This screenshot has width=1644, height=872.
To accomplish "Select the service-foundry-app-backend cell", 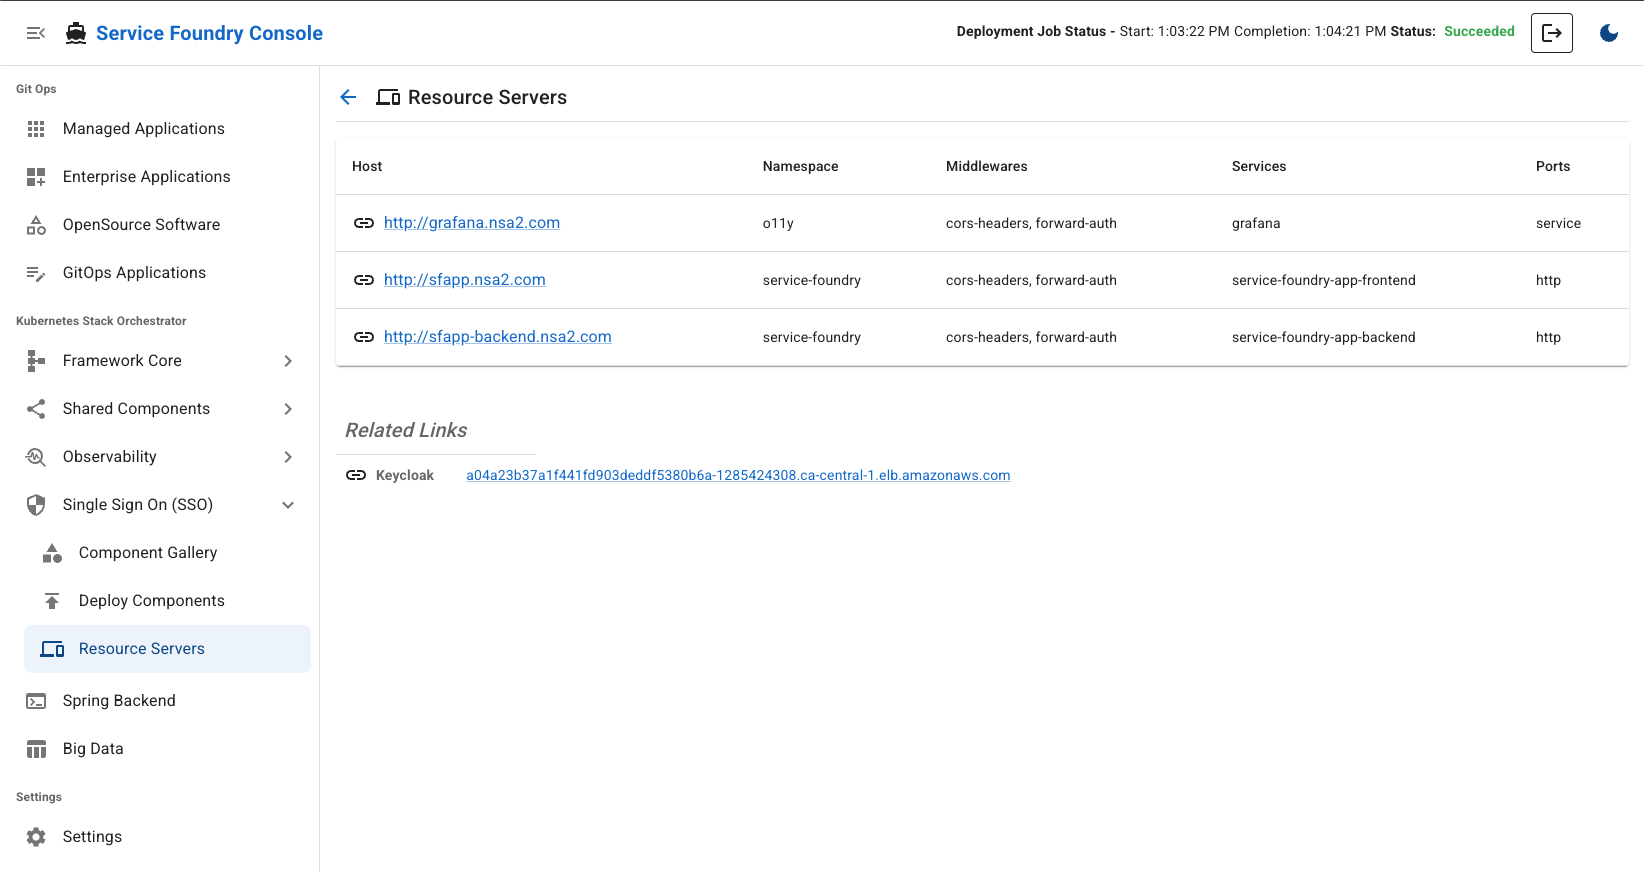I will pyautogui.click(x=1323, y=337).
